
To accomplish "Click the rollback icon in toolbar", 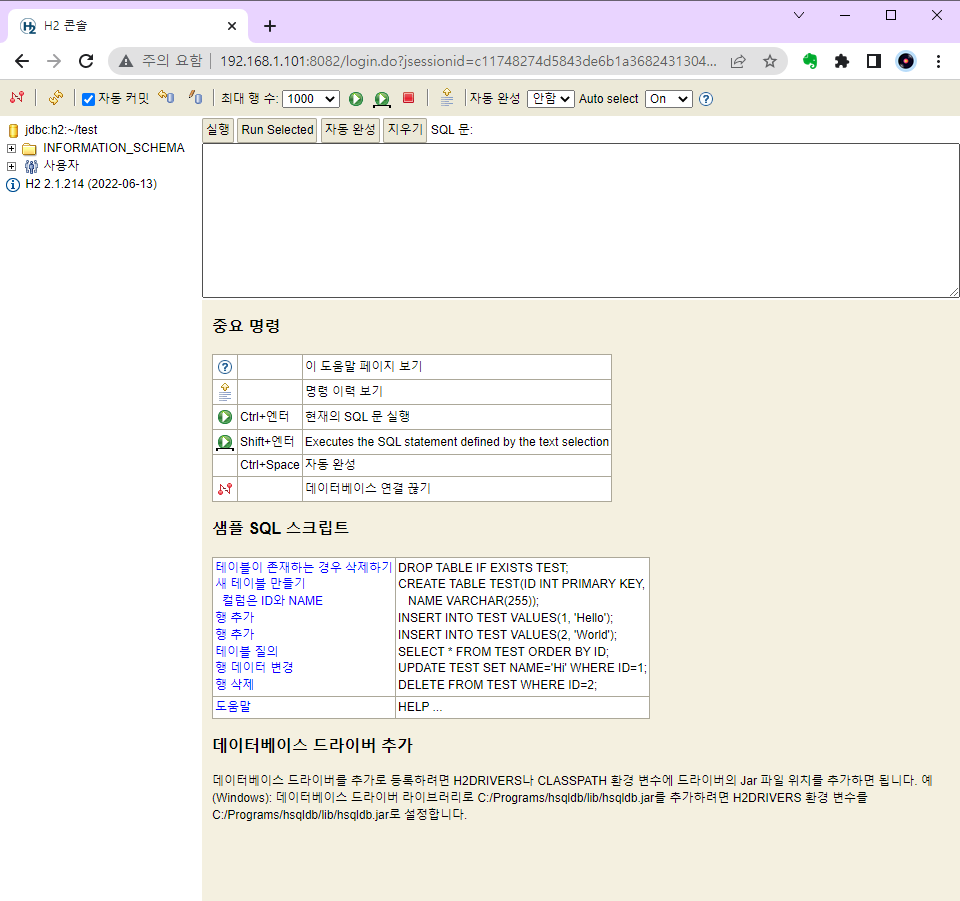I will tap(166, 97).
